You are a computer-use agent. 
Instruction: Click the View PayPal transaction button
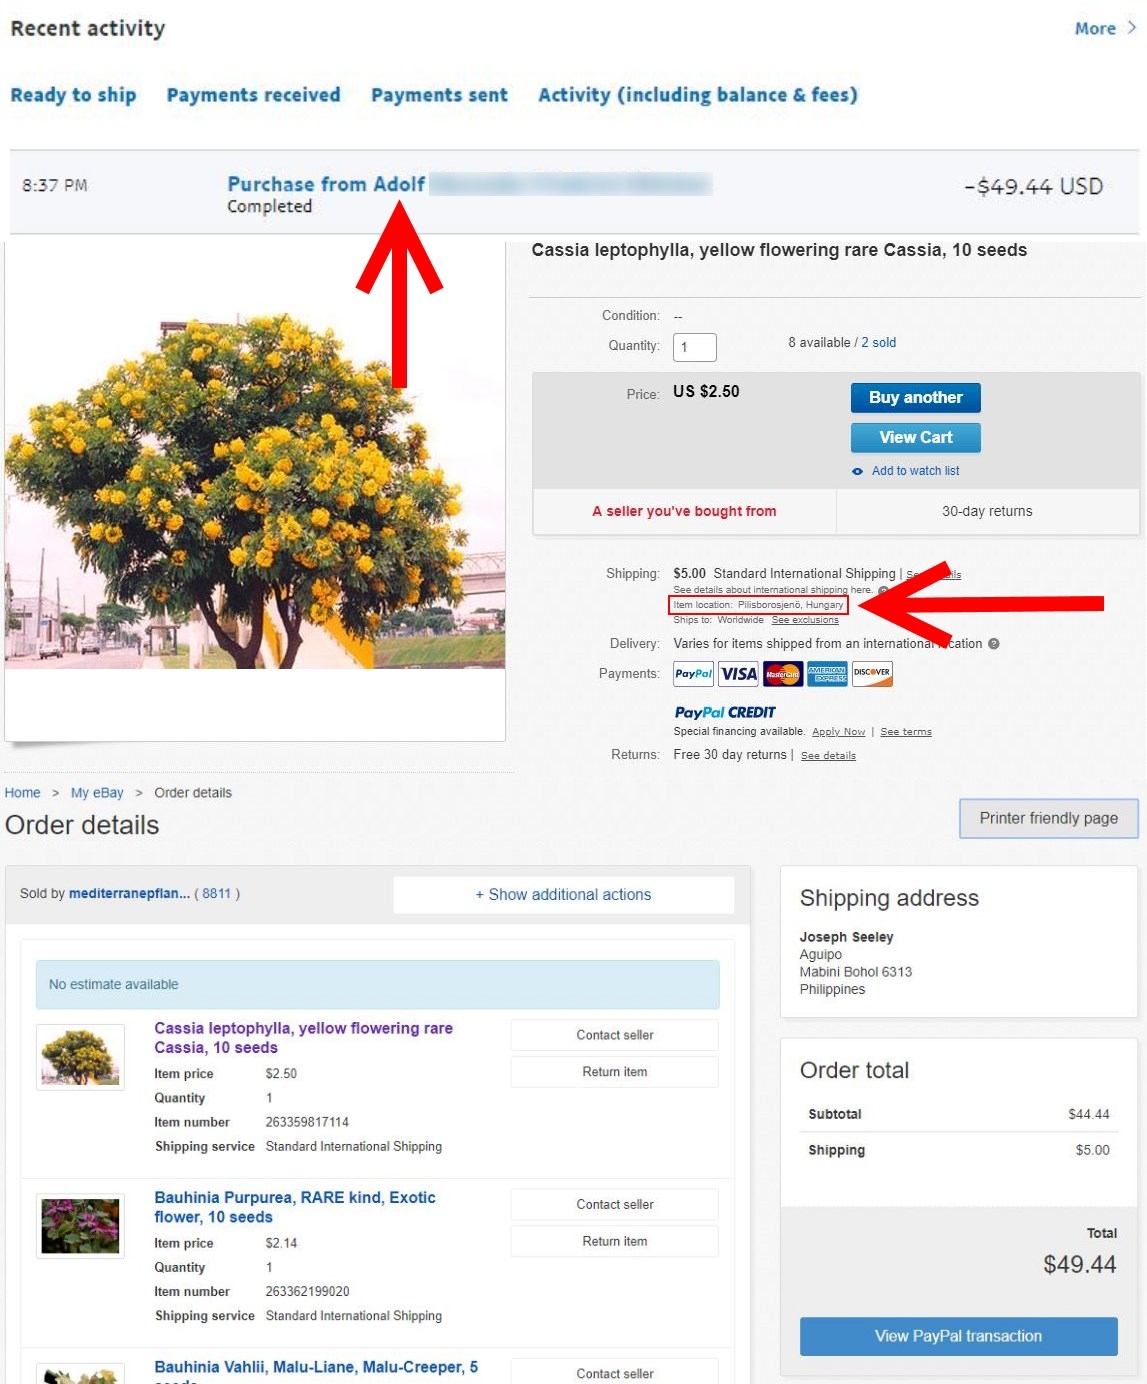(958, 1337)
